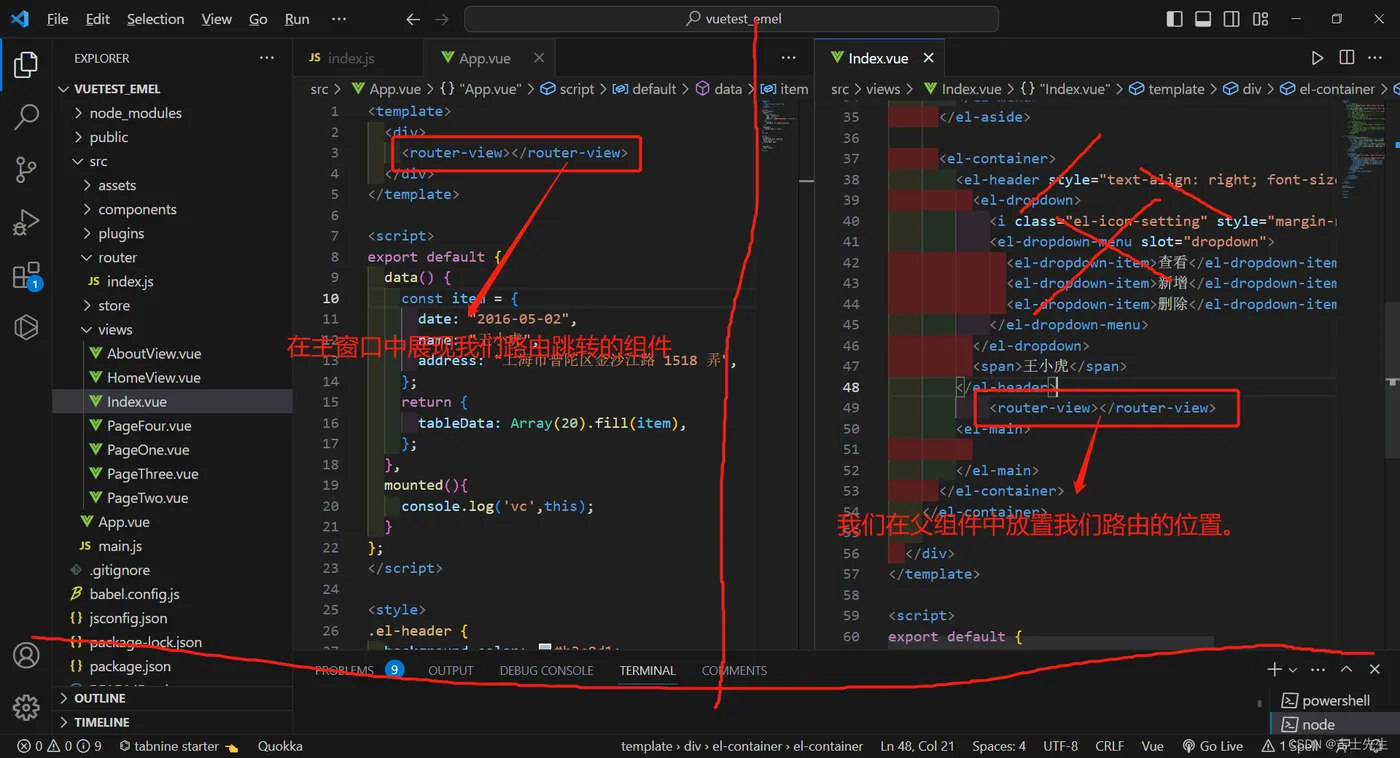Screen dimensions: 1400x758
Task: Open the Search view in the activity bar
Action: click(26, 117)
